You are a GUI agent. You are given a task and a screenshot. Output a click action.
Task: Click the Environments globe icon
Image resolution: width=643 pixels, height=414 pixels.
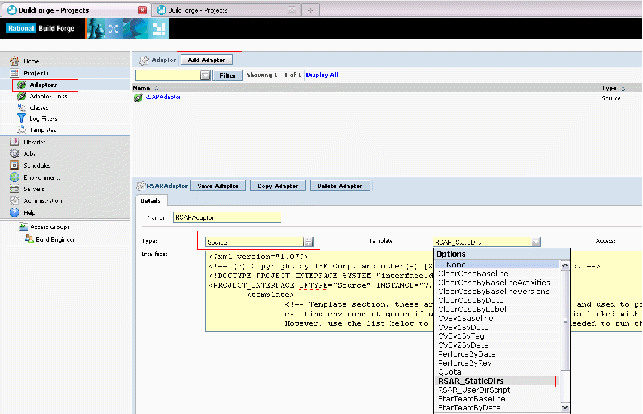coord(14,177)
